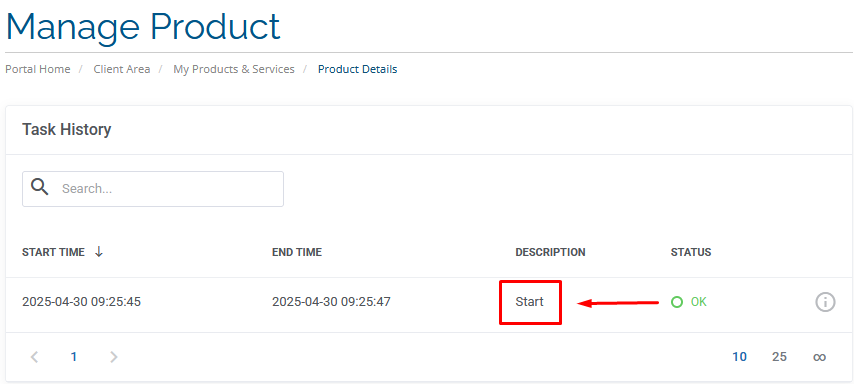Go to the previous page with left chevron
Viewport: 854px width, 384px height.
click(34, 357)
